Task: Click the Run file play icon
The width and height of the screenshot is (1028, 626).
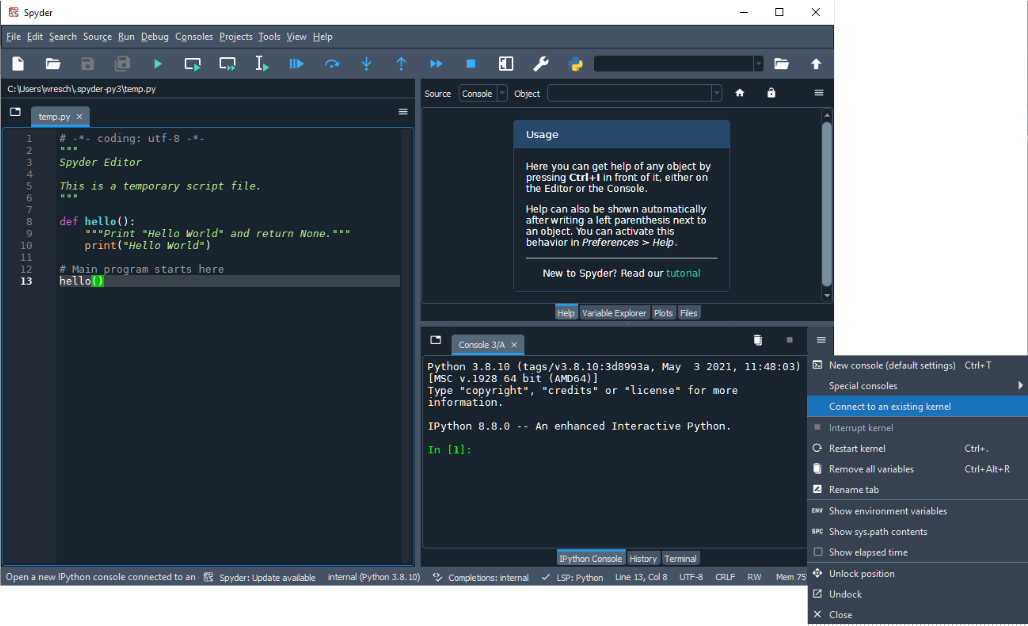Action: point(158,64)
